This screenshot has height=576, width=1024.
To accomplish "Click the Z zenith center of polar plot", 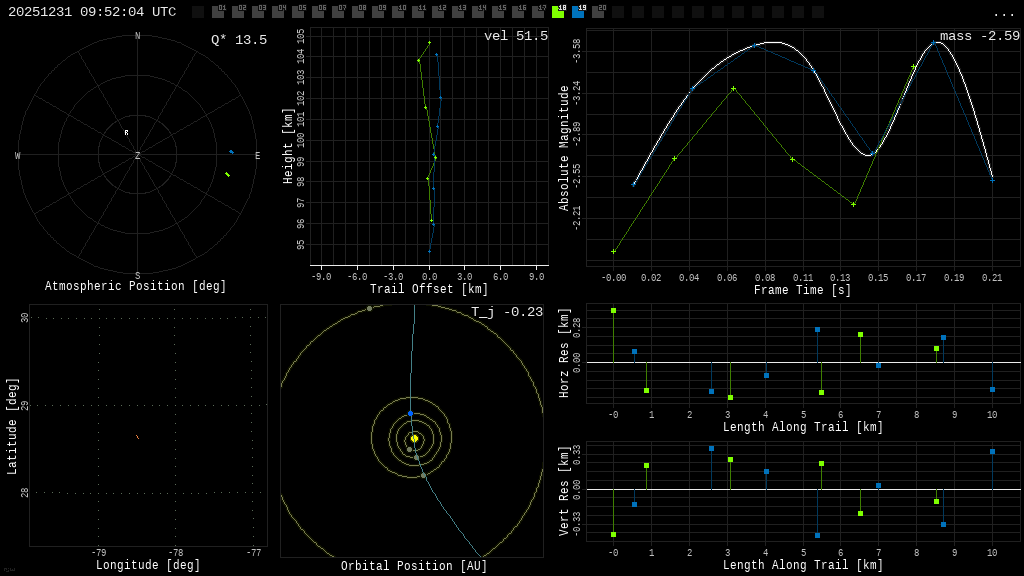I will click(x=138, y=156).
